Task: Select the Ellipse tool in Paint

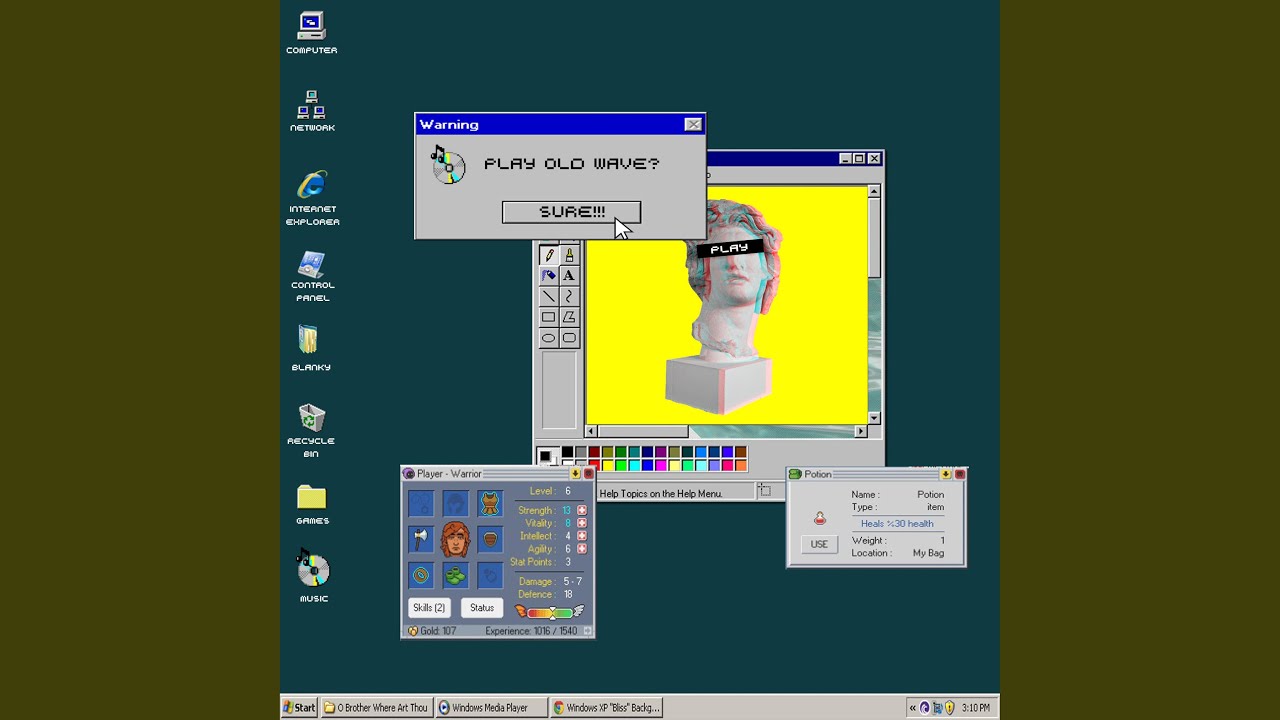Action: (x=548, y=338)
